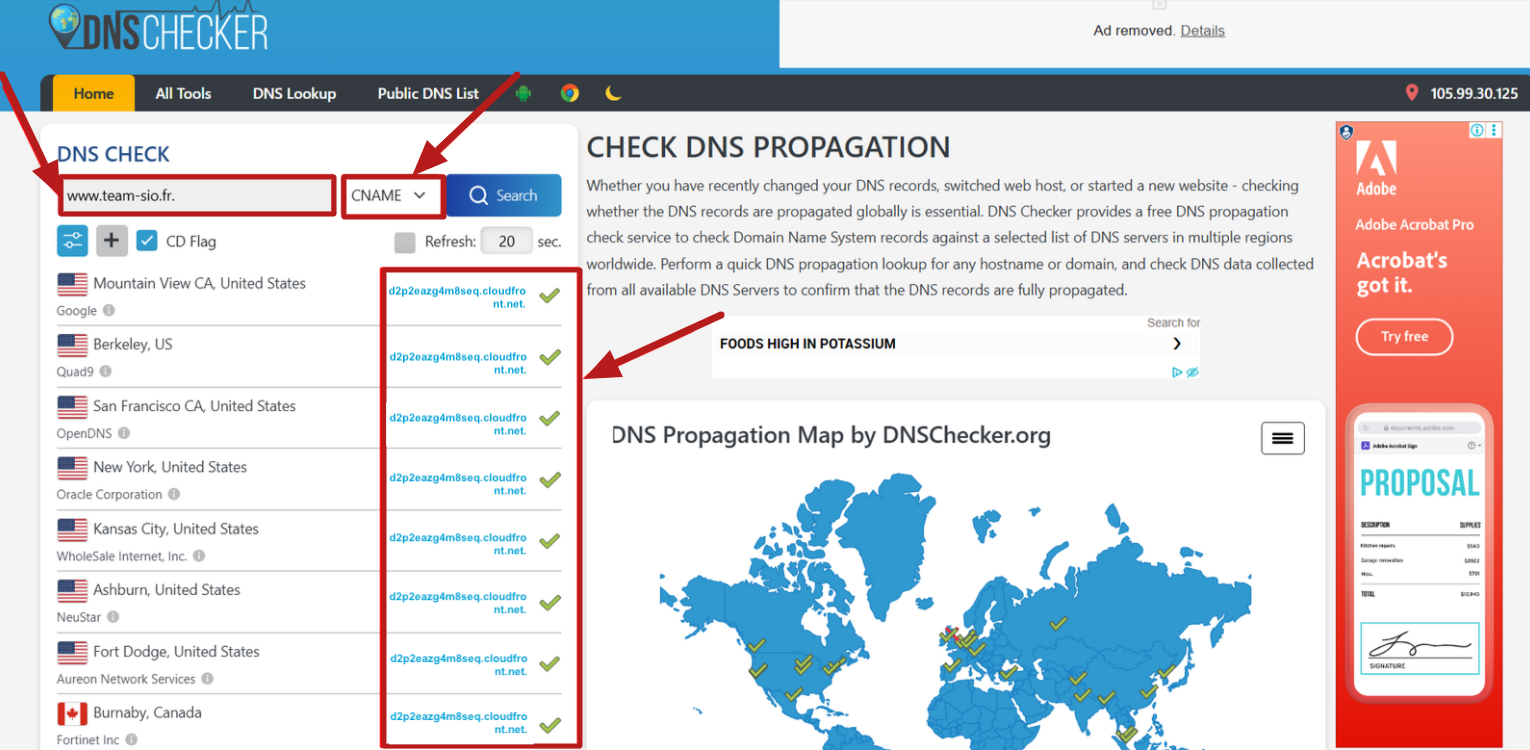Click IP address 105.99.30.125
Screen dimensions: 1530x750
coord(1474,93)
